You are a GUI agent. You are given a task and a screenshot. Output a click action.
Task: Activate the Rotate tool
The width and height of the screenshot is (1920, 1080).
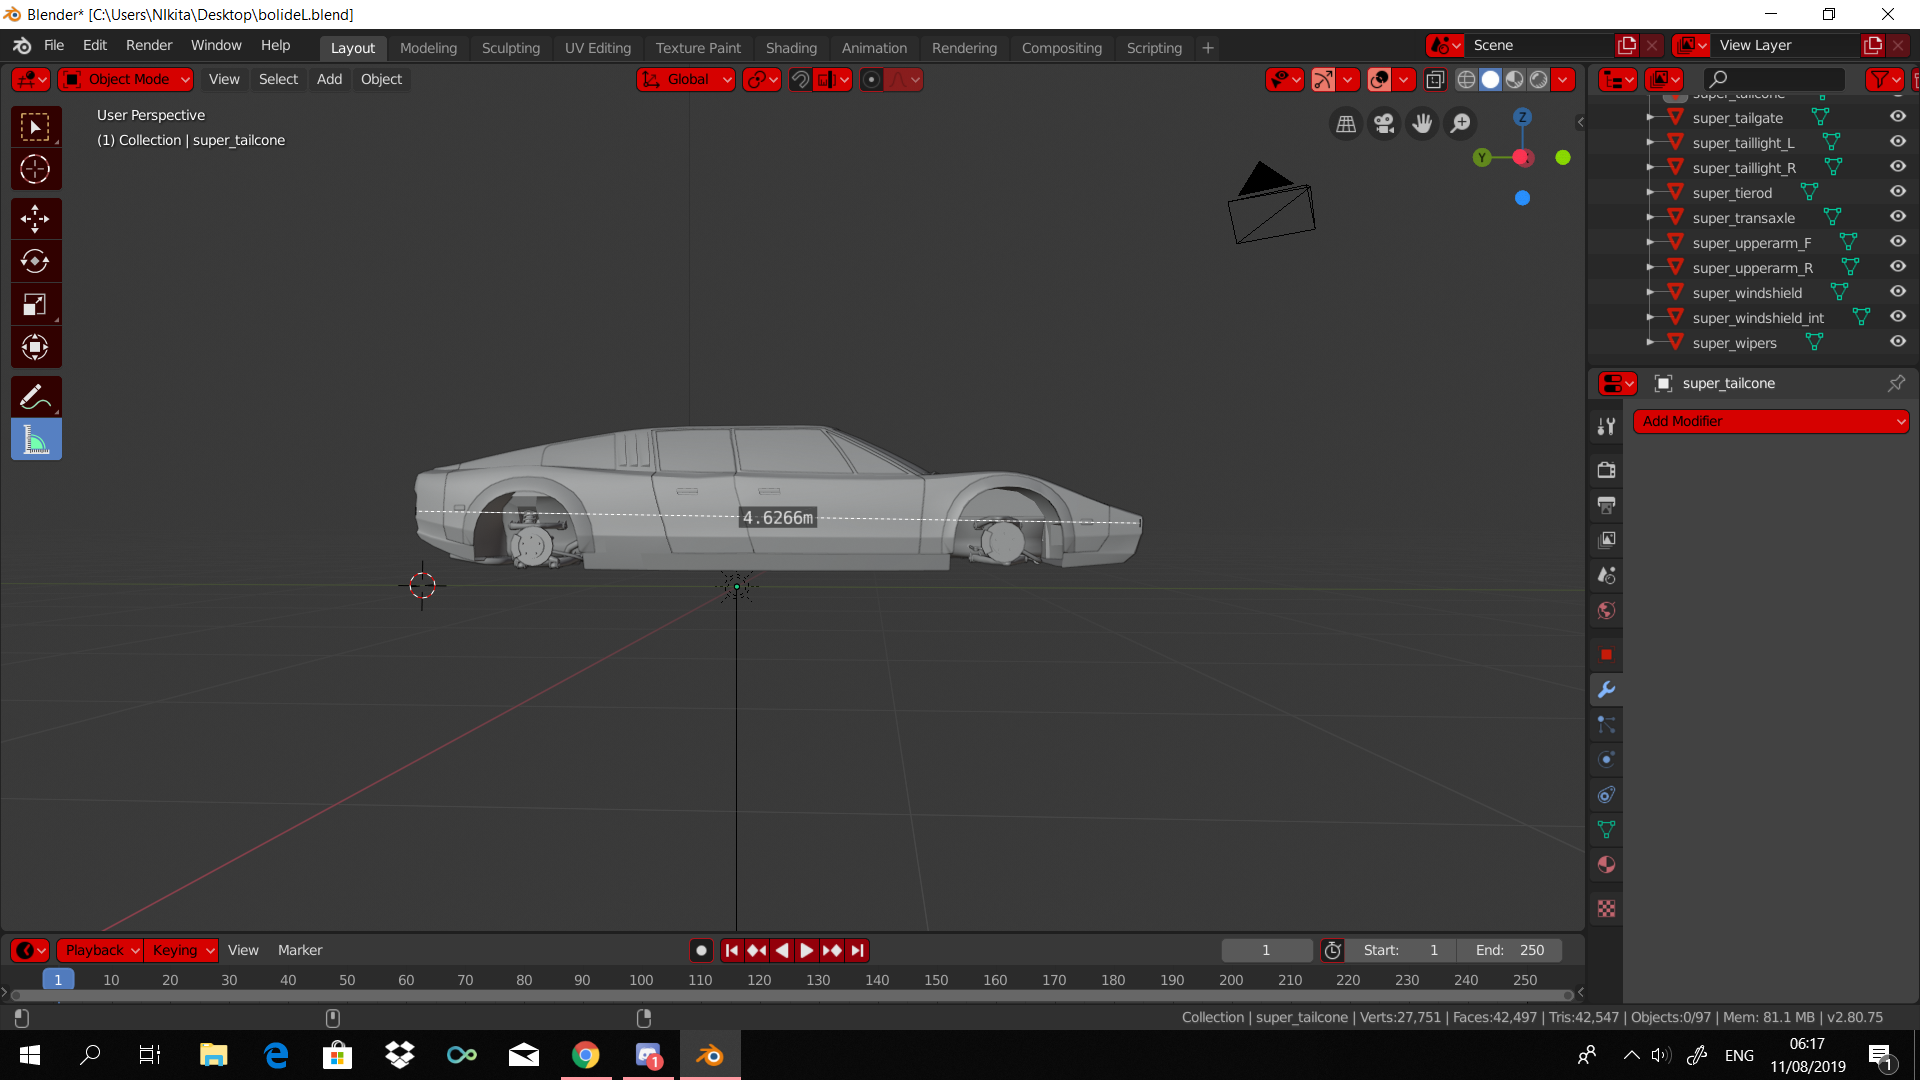pos(36,262)
